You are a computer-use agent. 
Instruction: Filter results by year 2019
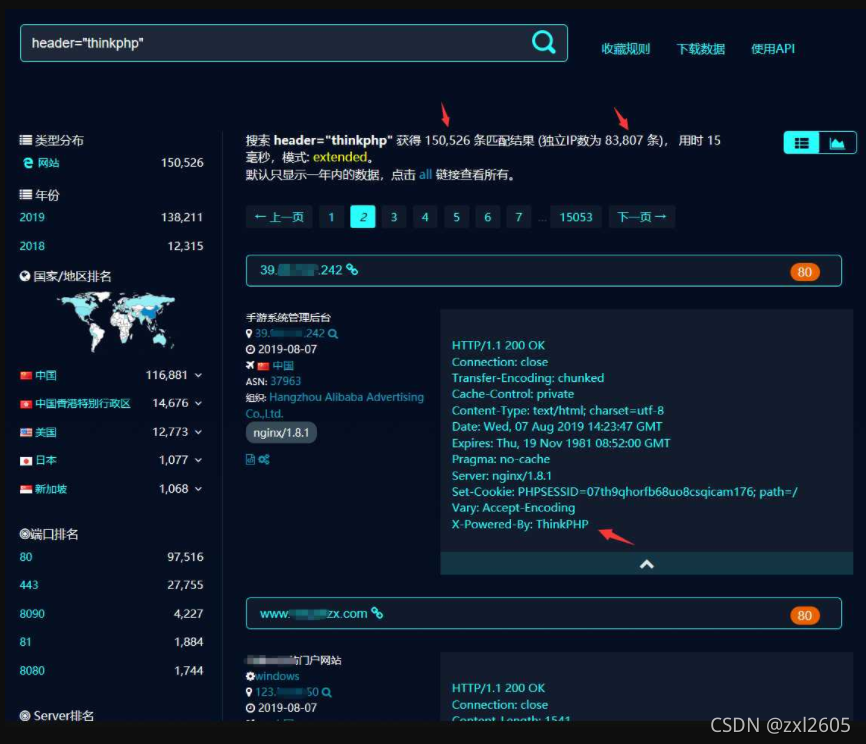[32, 217]
